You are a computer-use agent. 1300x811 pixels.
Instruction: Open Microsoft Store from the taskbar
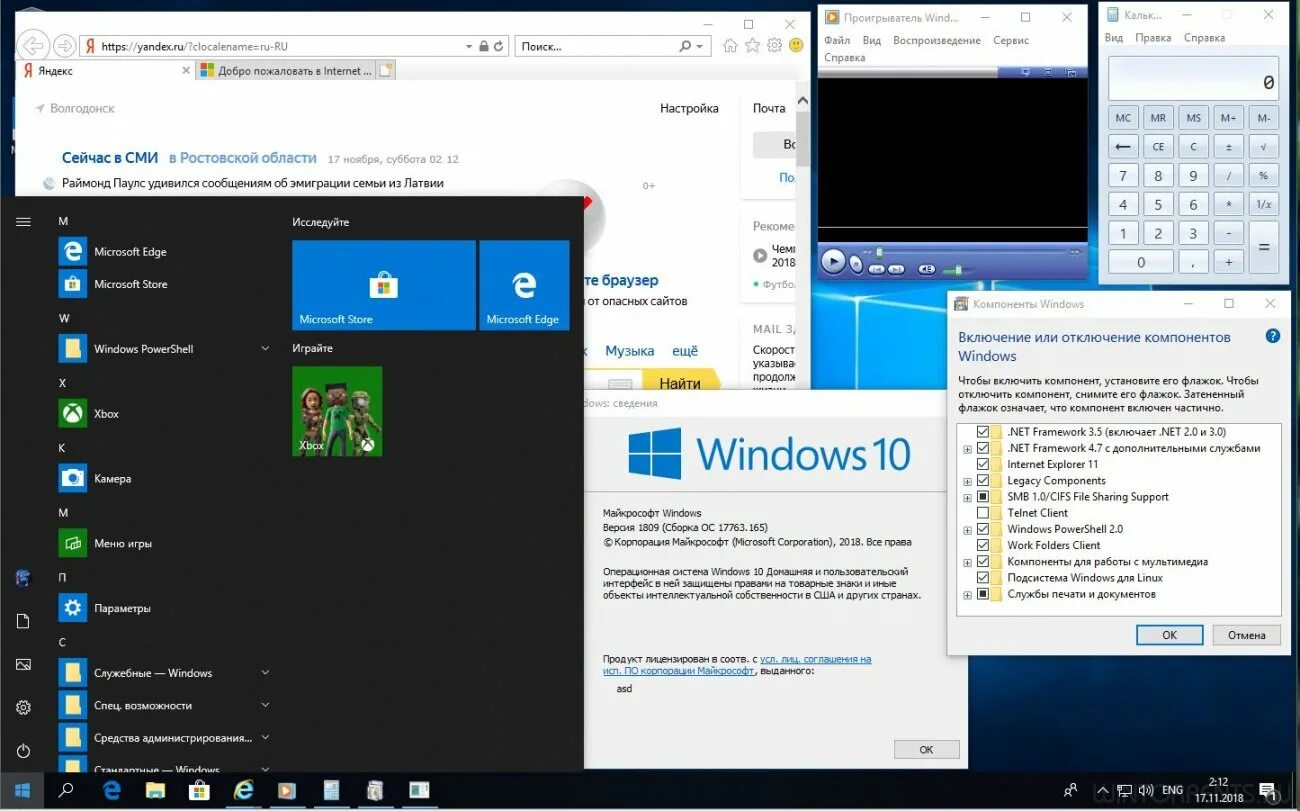(x=200, y=790)
